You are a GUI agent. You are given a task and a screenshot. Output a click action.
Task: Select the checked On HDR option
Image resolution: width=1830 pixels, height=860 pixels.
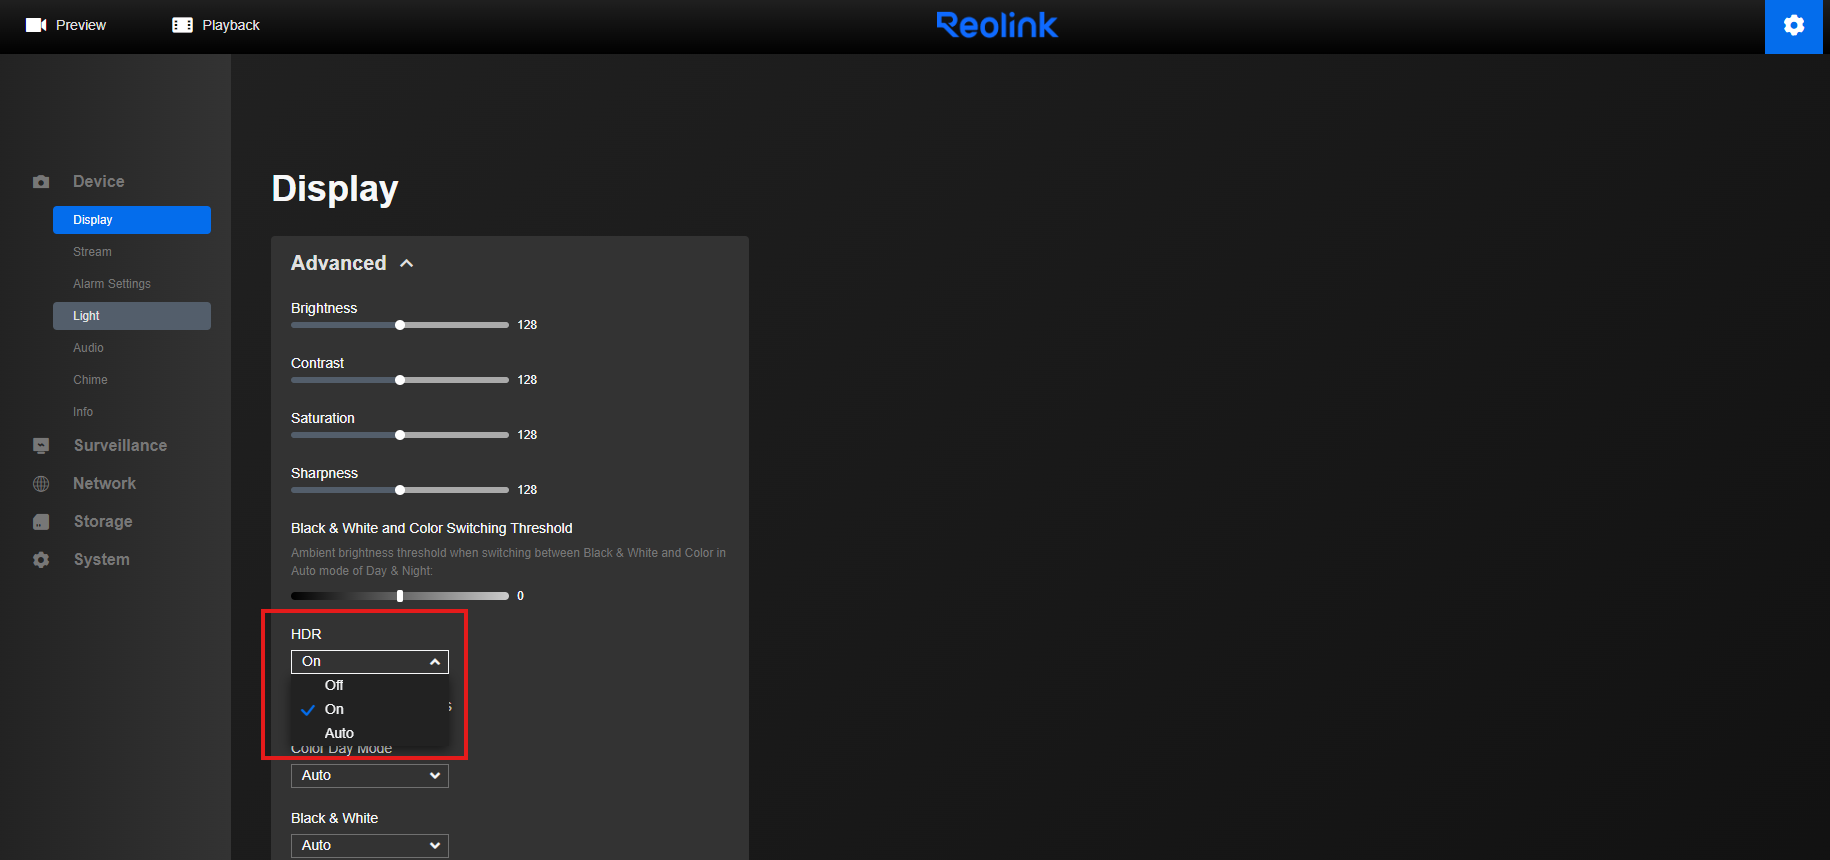pos(334,709)
